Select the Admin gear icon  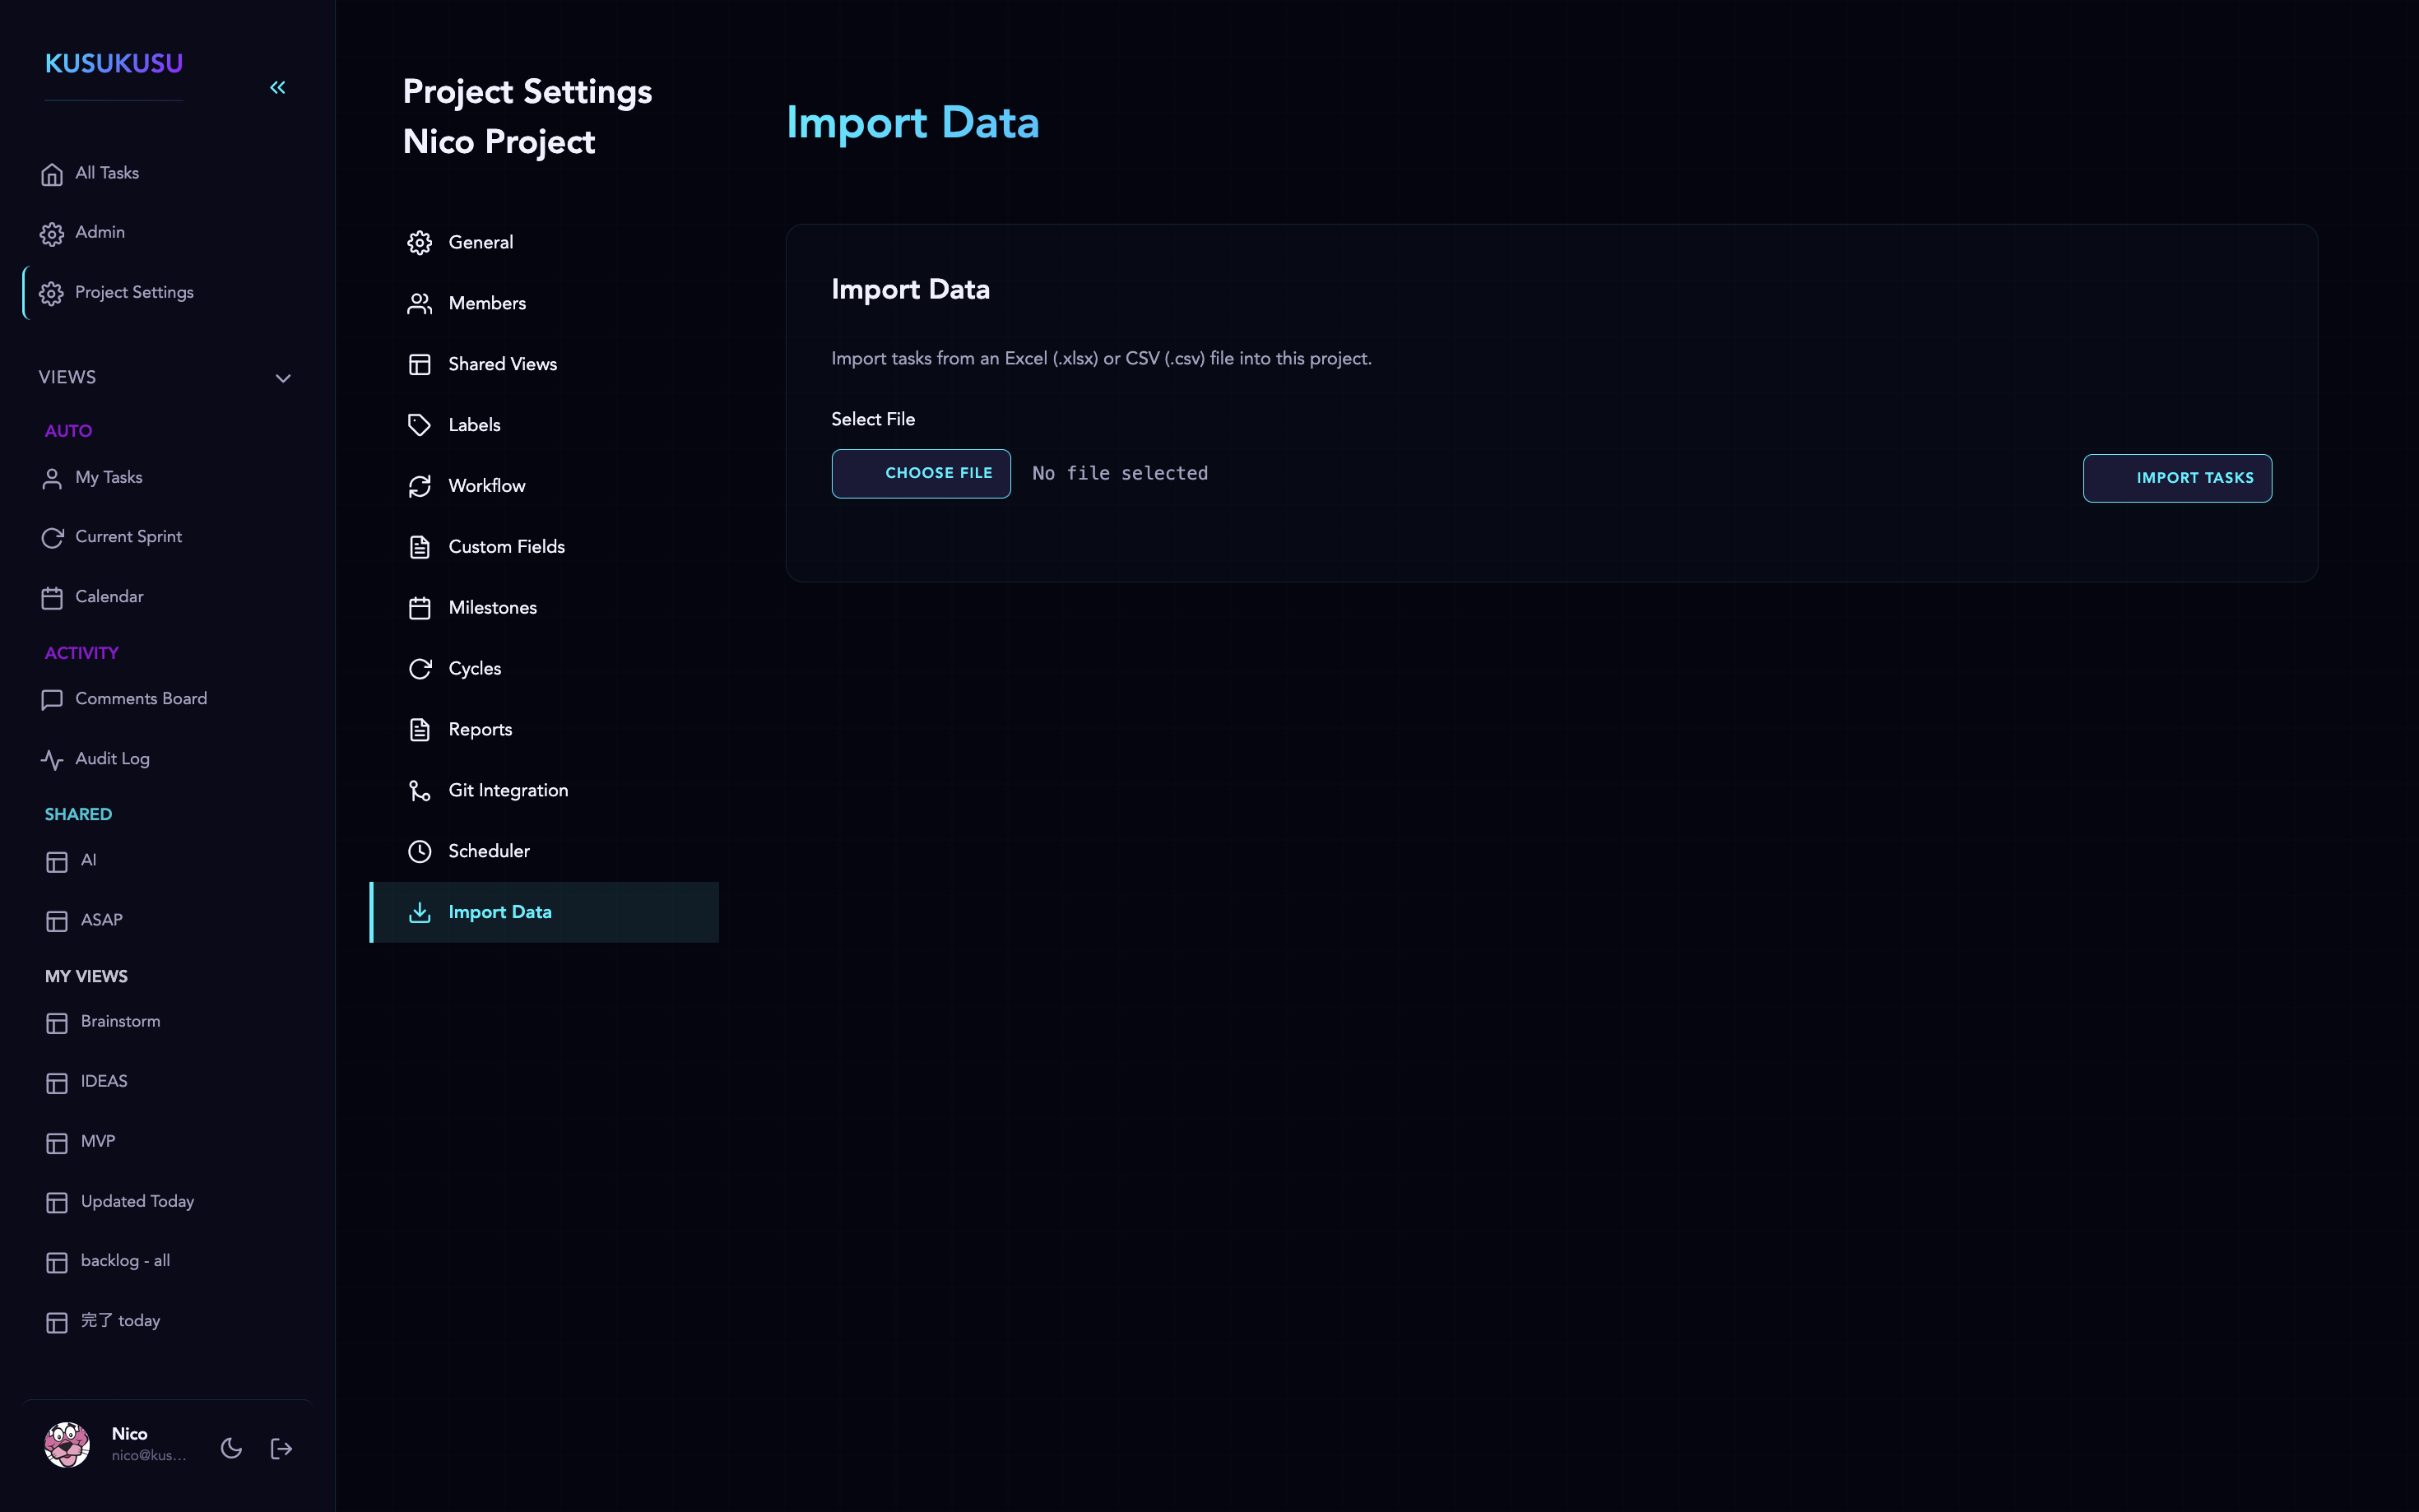pyautogui.click(x=52, y=232)
